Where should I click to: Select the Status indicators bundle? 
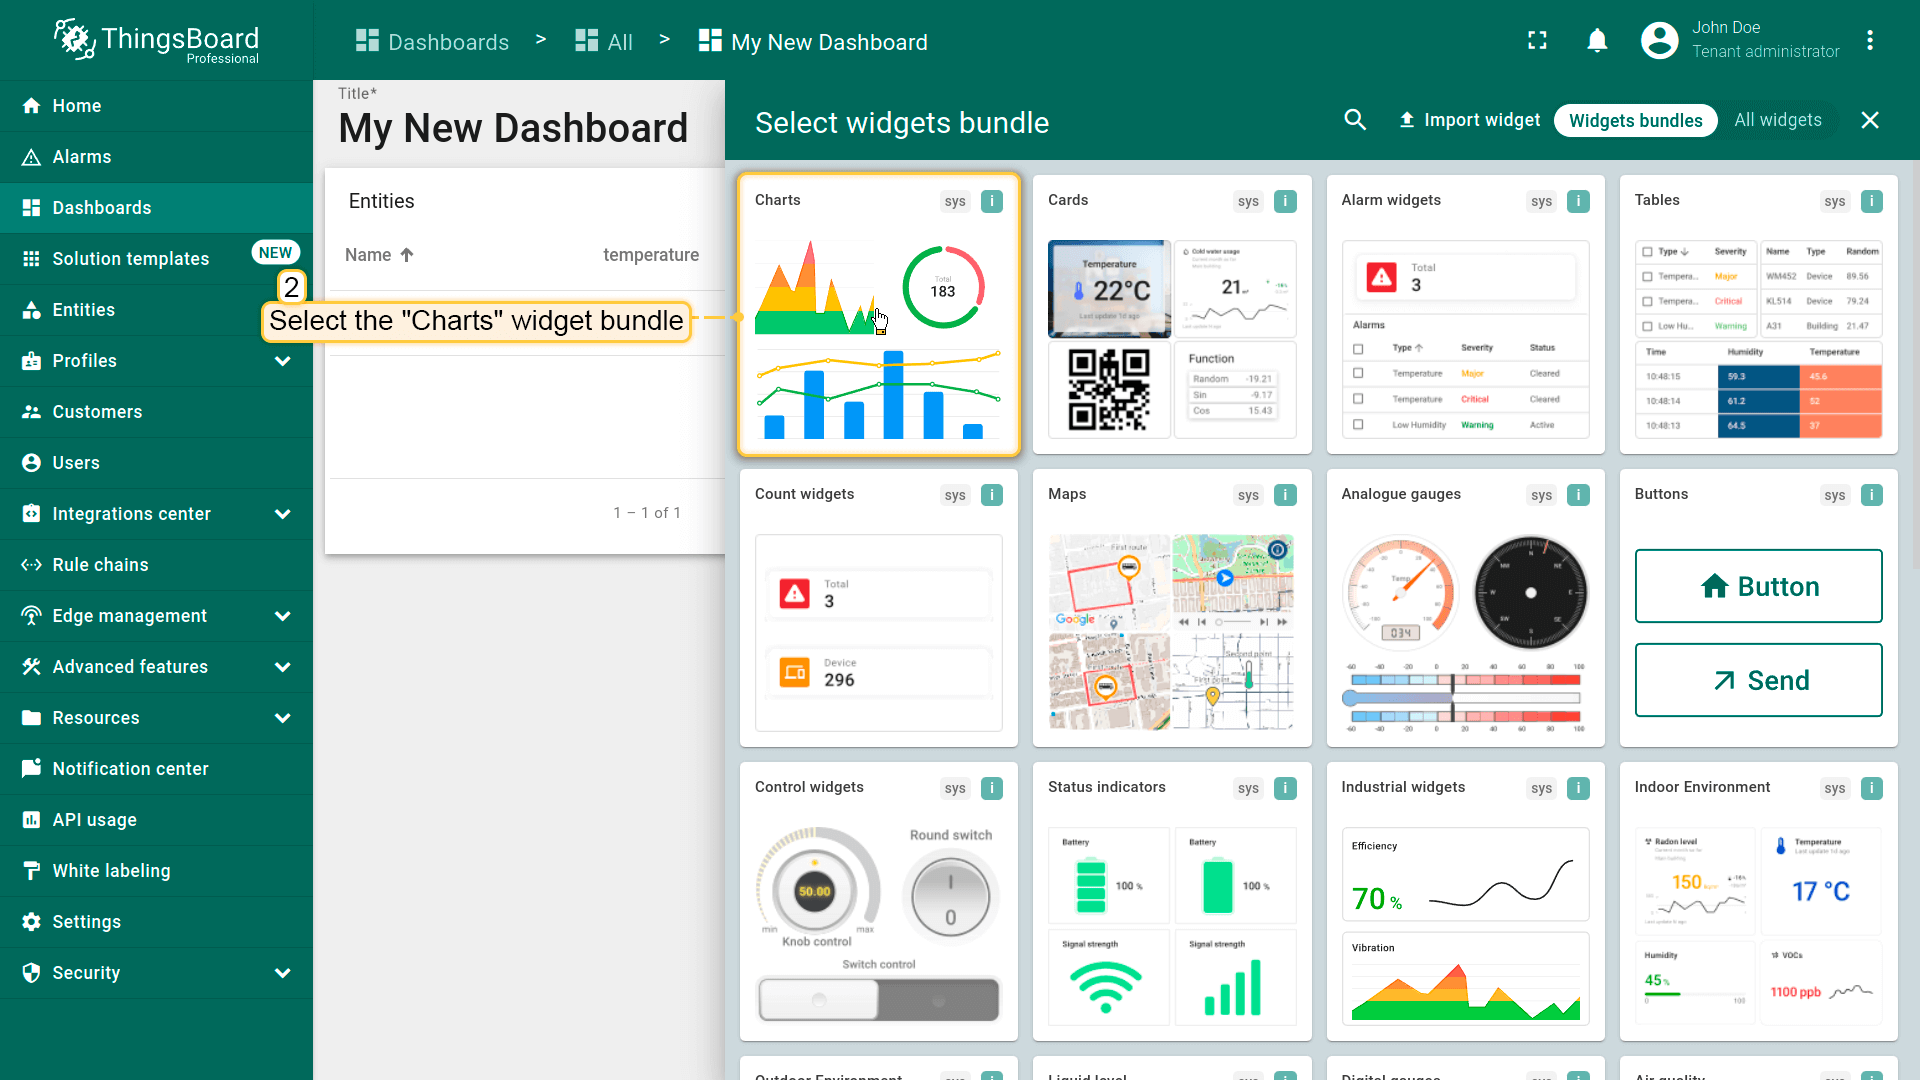pyautogui.click(x=1172, y=901)
